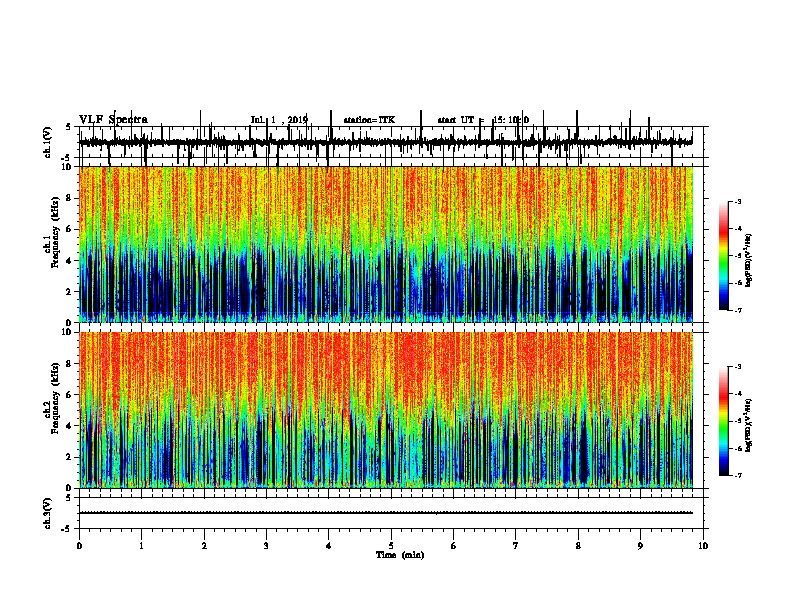This screenshot has height=612, width=792.
Task: Click the "10" kHz tick of ch.2 spectrogram
Action: pos(68,332)
